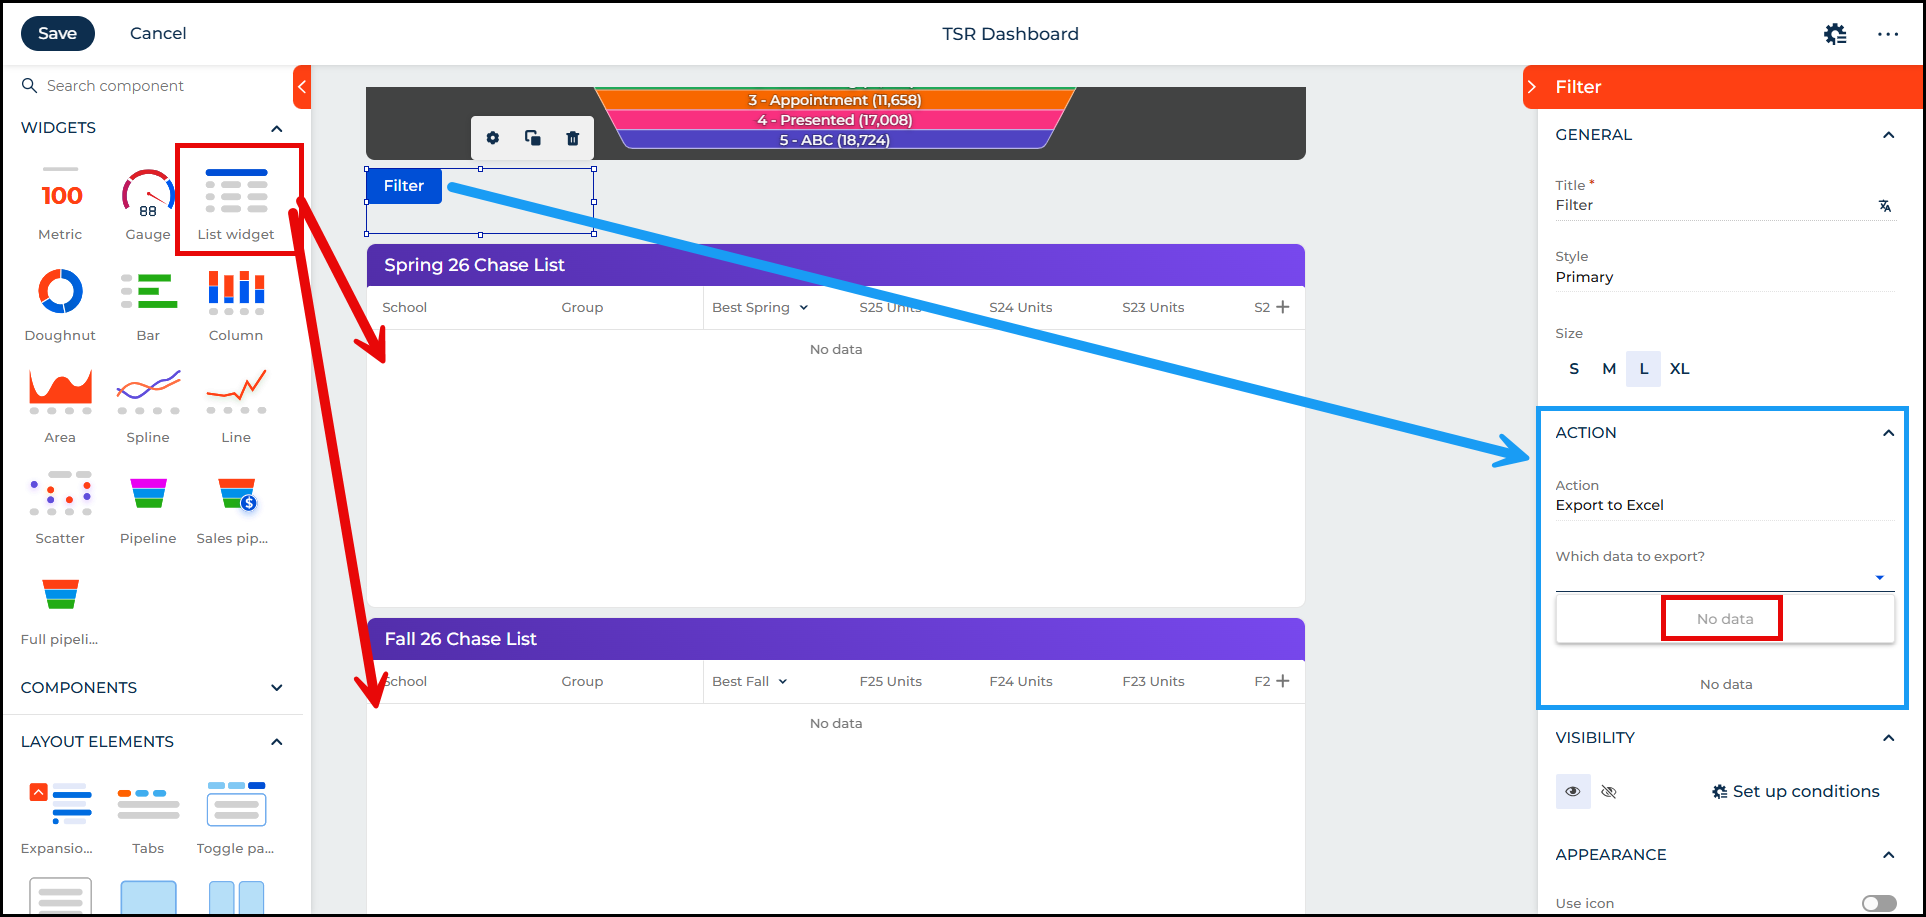Click Set up conditions link
Viewport: 1926px width, 917px height.
tap(1796, 791)
